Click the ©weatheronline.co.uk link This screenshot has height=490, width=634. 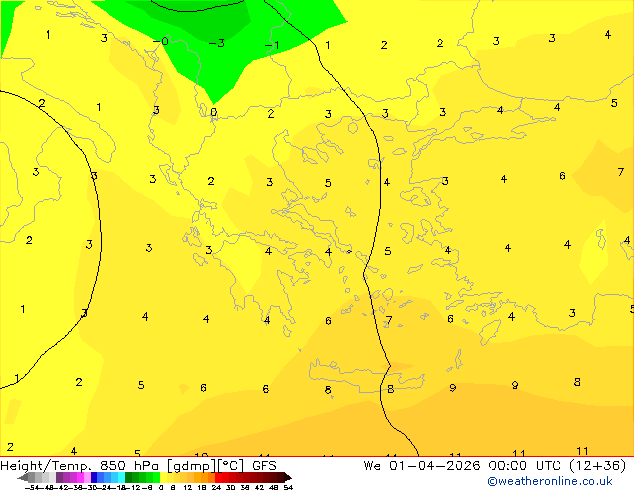549,481
